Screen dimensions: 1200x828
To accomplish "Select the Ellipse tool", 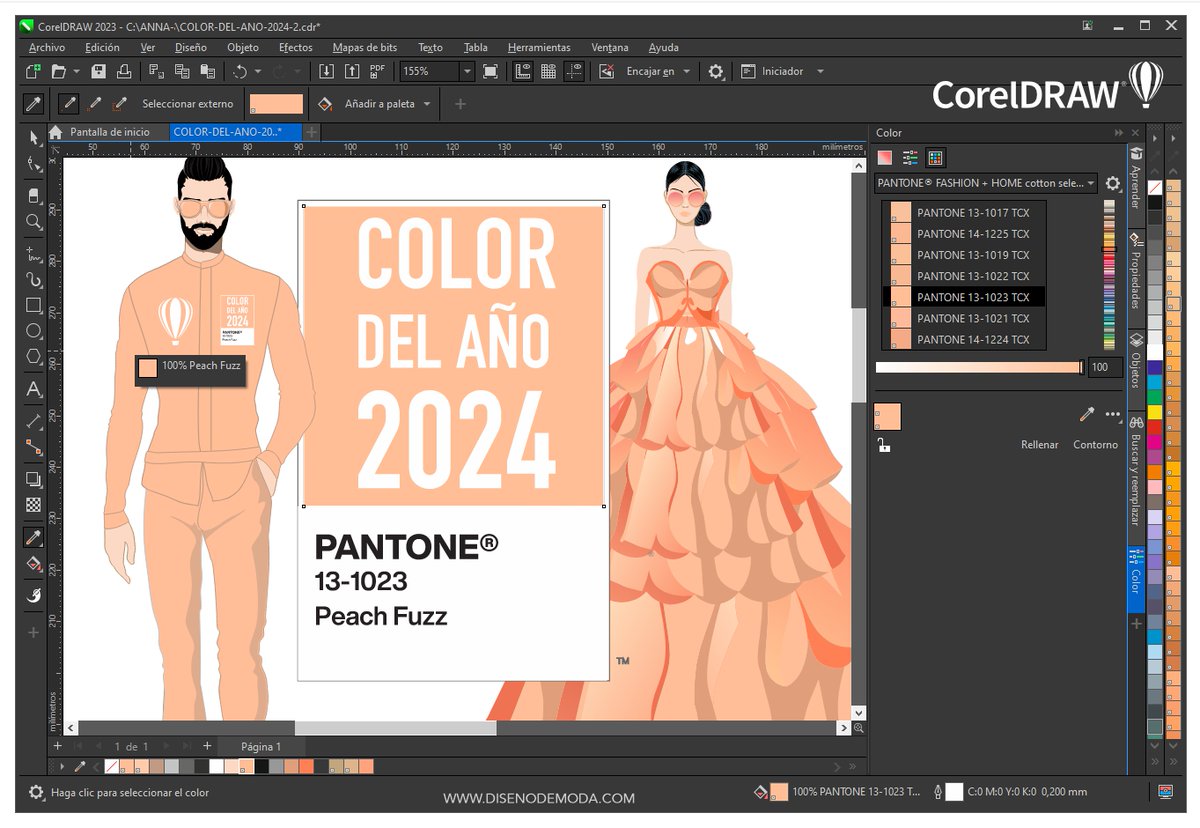I will [x=34, y=331].
